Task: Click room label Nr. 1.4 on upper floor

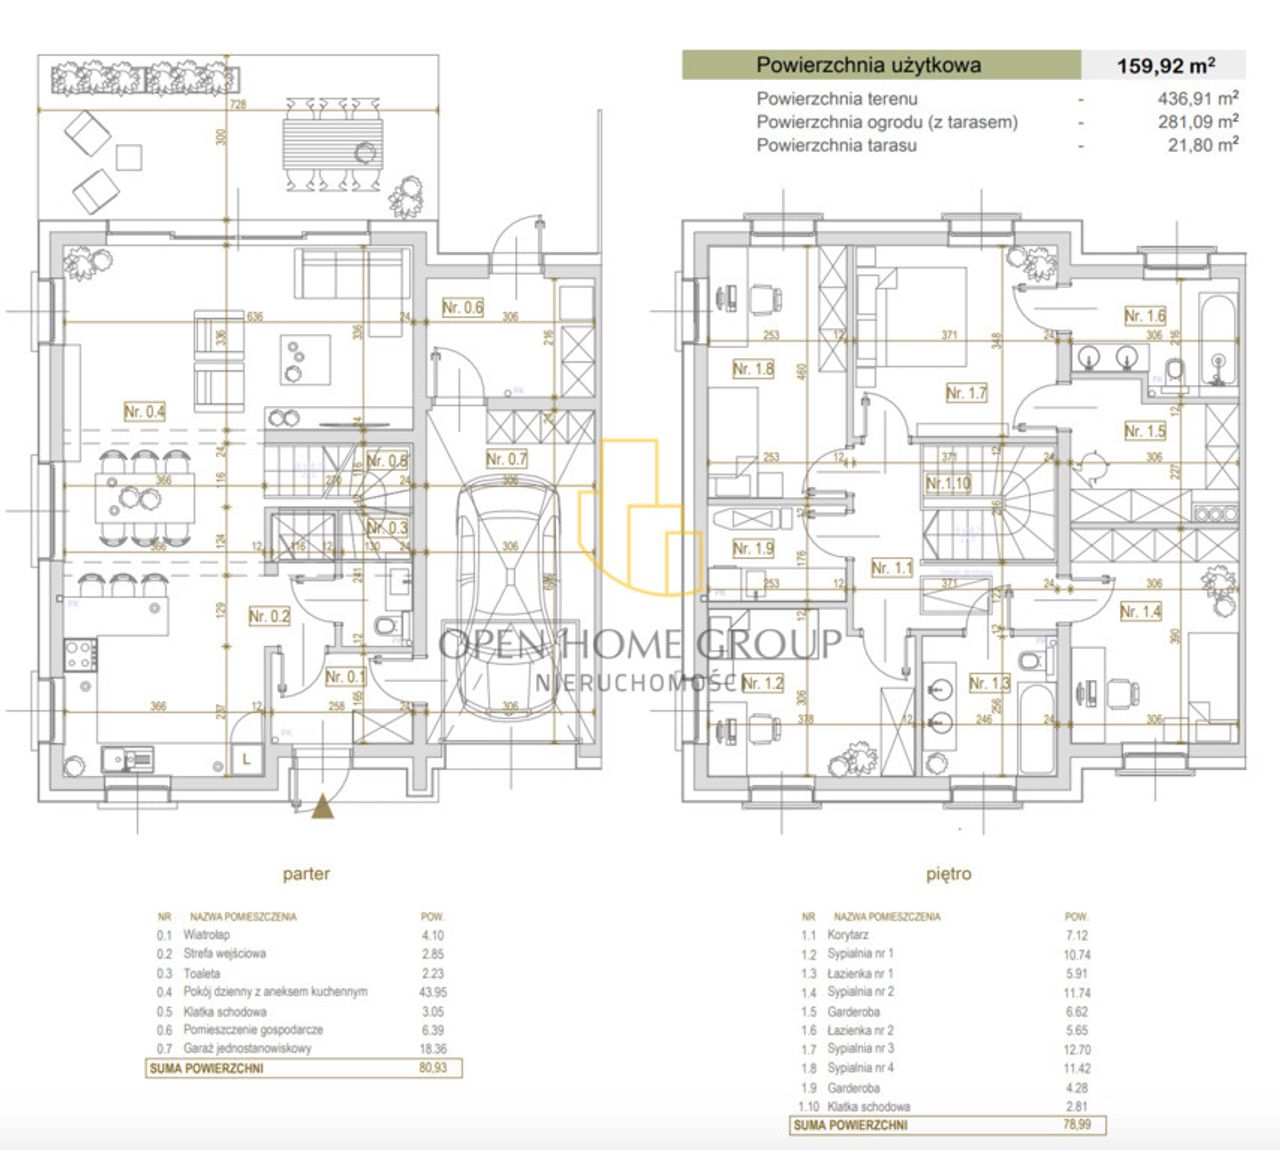Action: point(1140,611)
